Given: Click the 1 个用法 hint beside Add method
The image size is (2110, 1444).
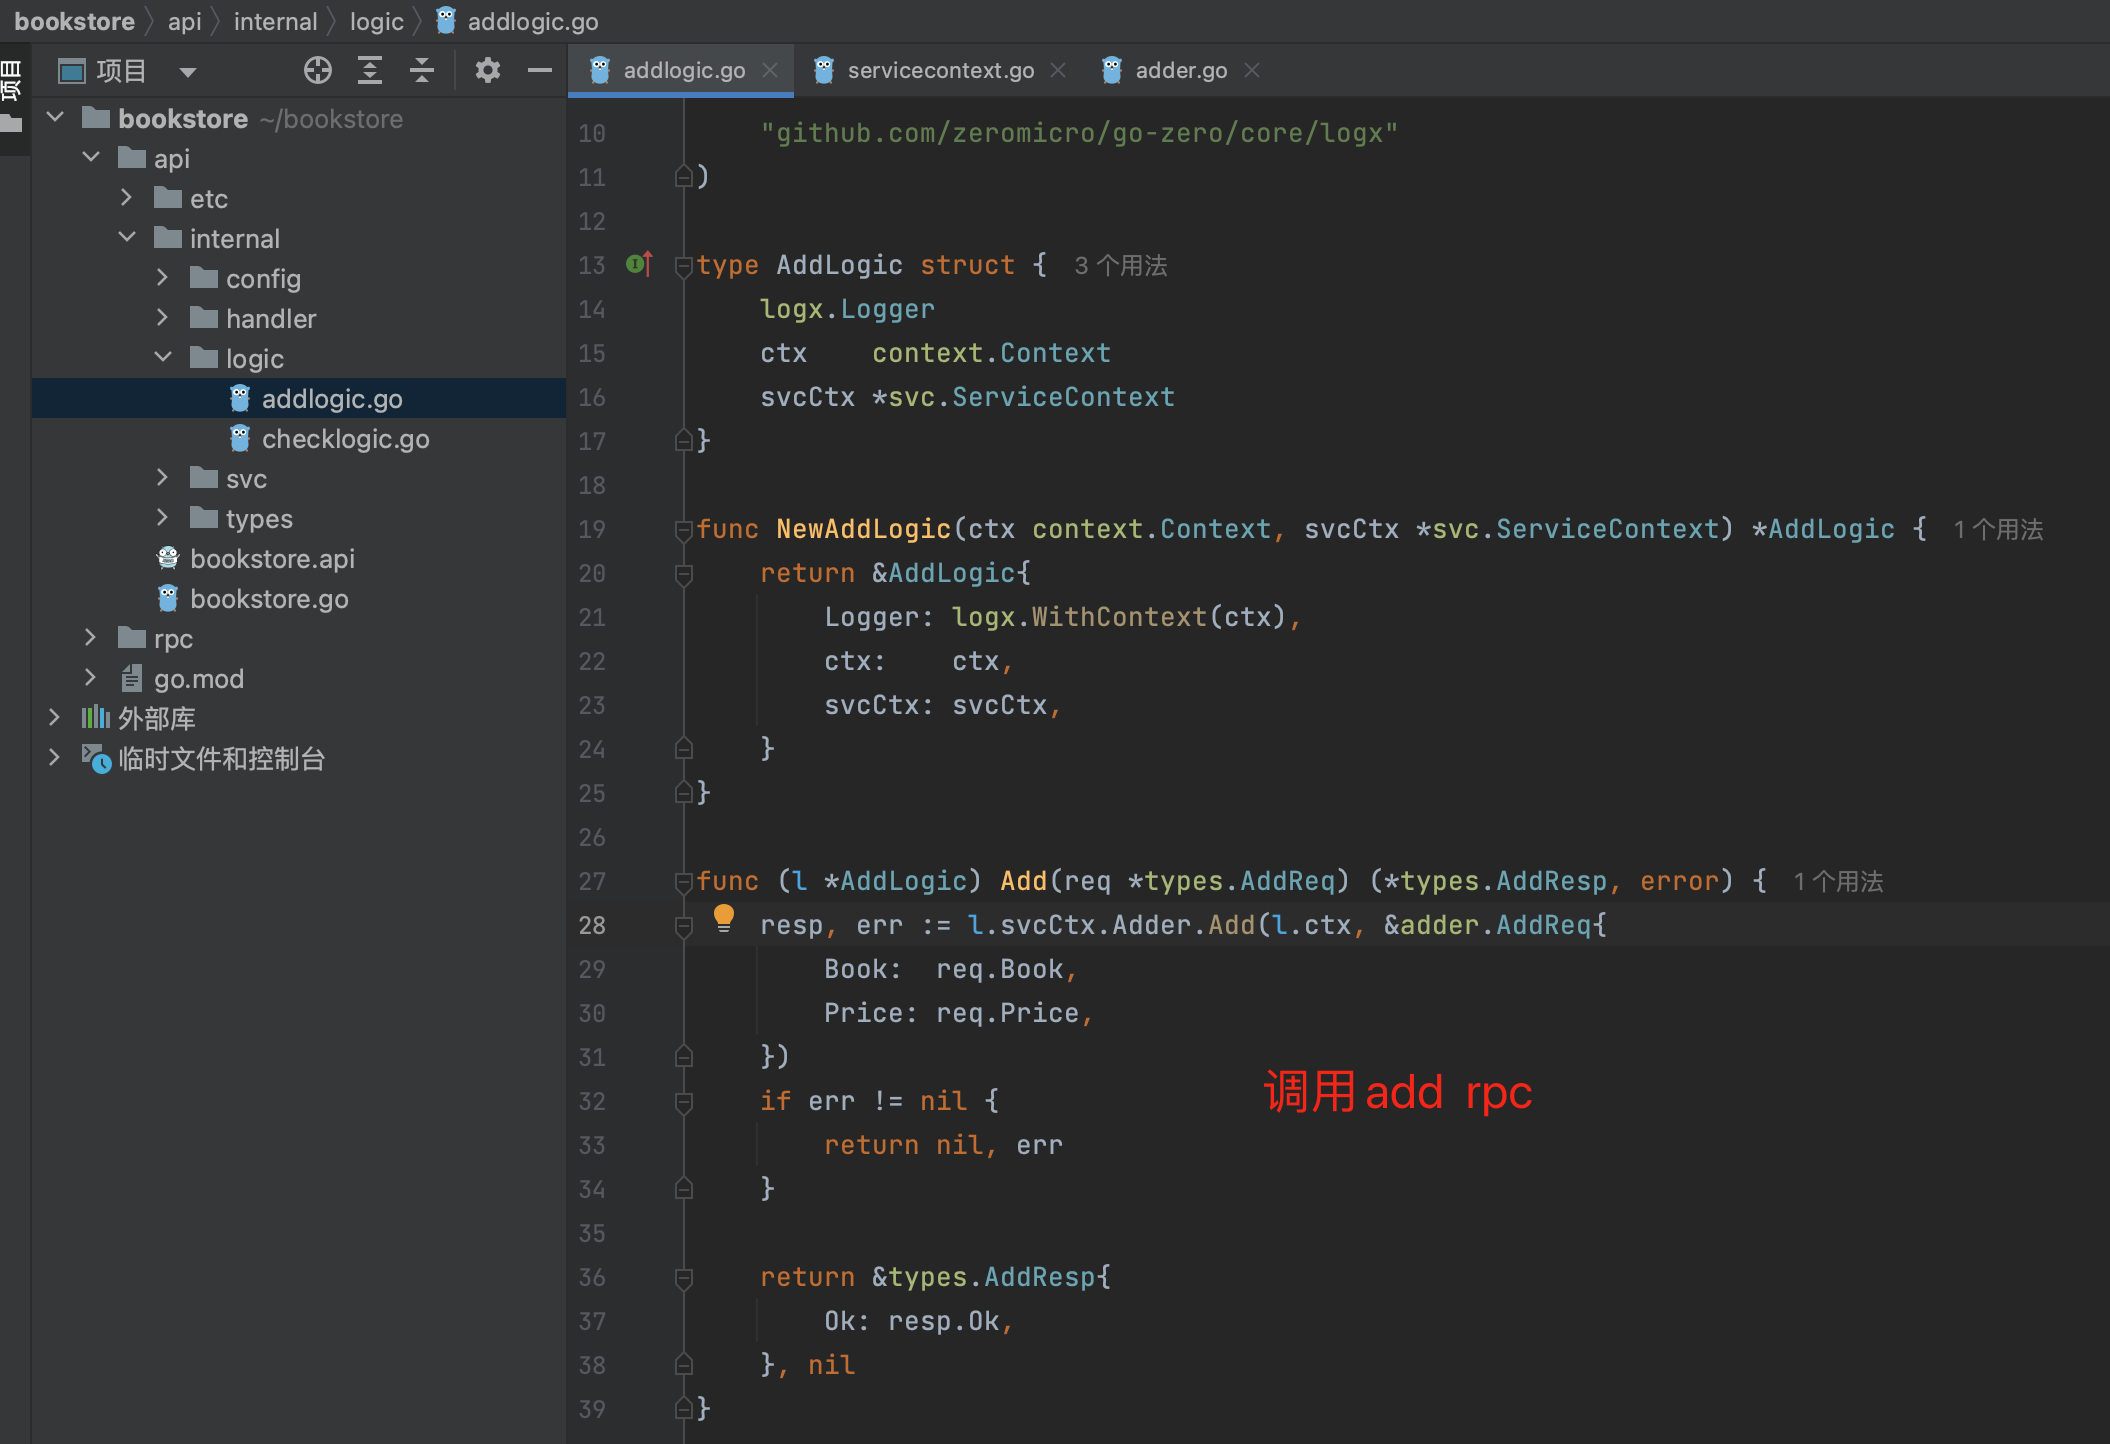Looking at the screenshot, I should 1838,881.
